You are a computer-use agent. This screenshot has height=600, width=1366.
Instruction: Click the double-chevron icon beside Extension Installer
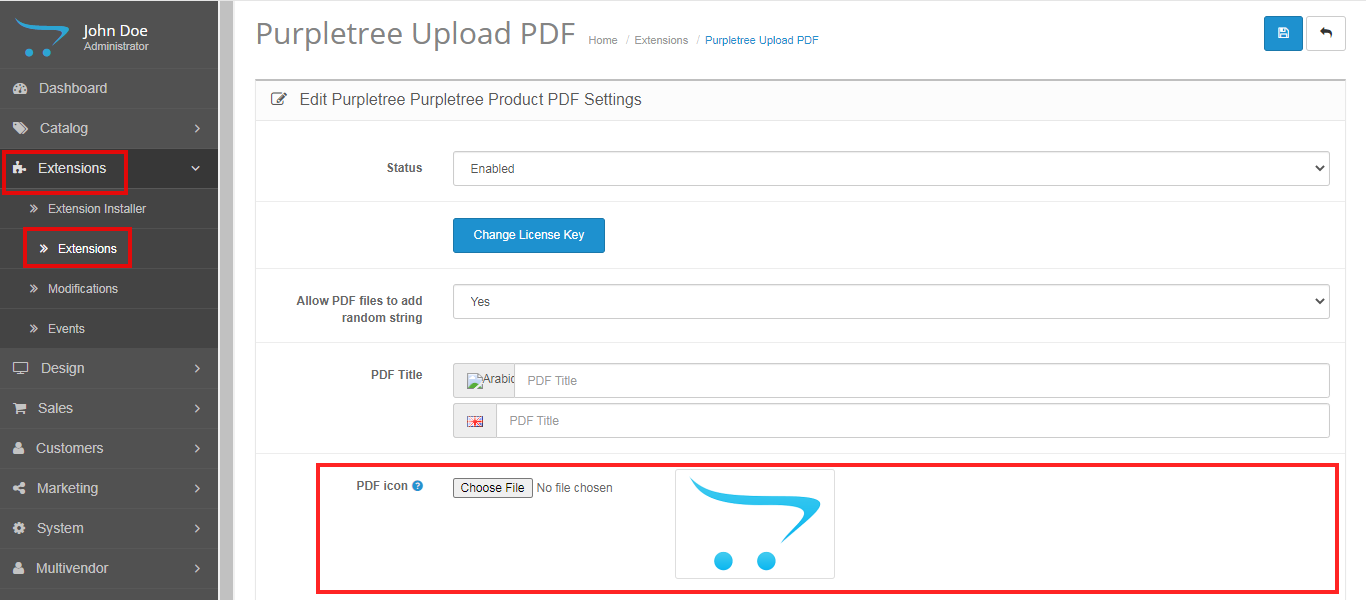(34, 209)
